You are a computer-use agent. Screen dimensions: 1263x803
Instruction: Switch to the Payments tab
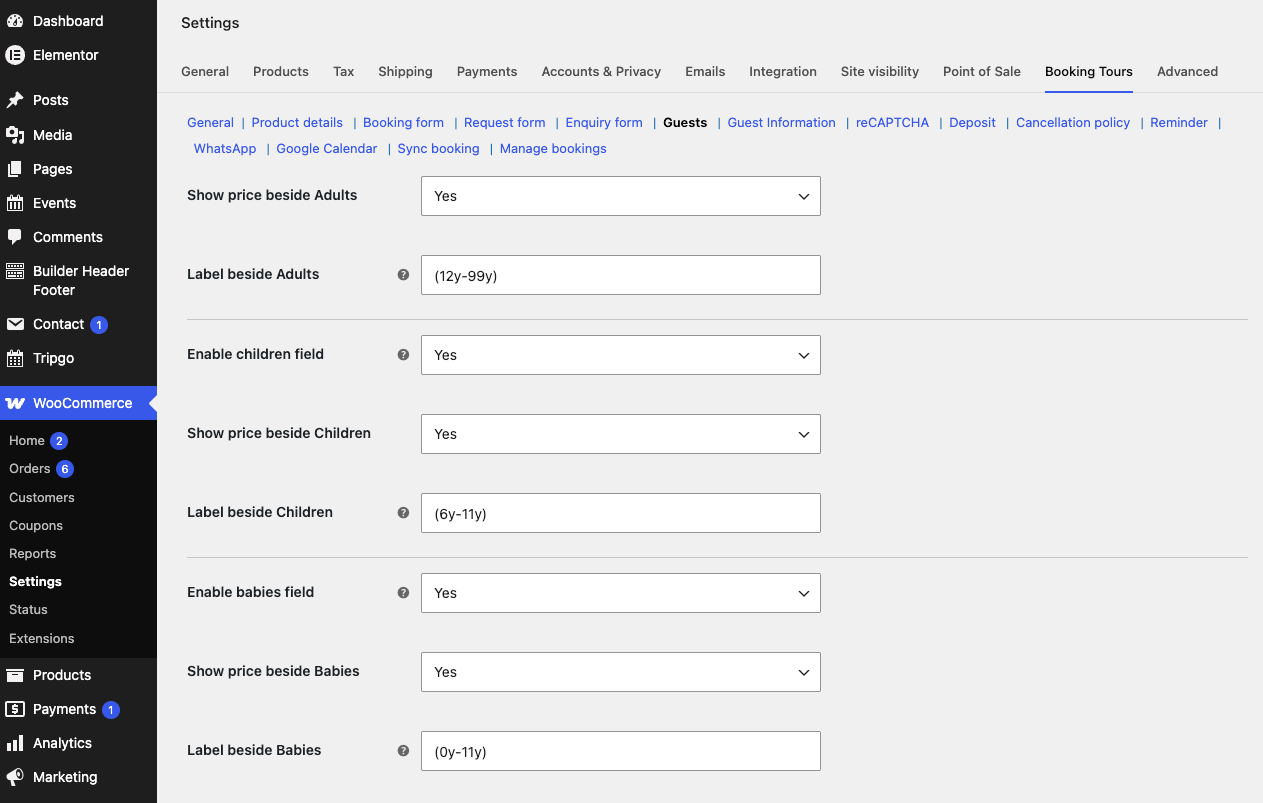487,71
